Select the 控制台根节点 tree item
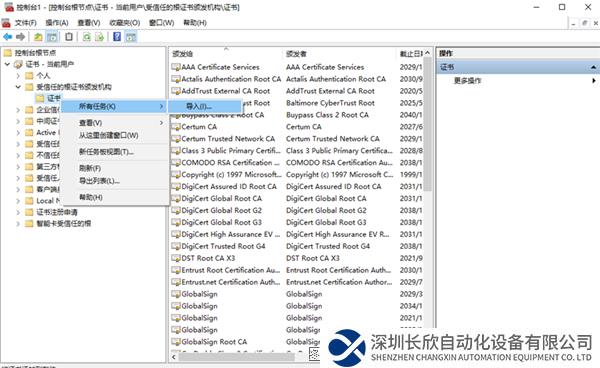This screenshot has height=368, width=600. (x=35, y=52)
